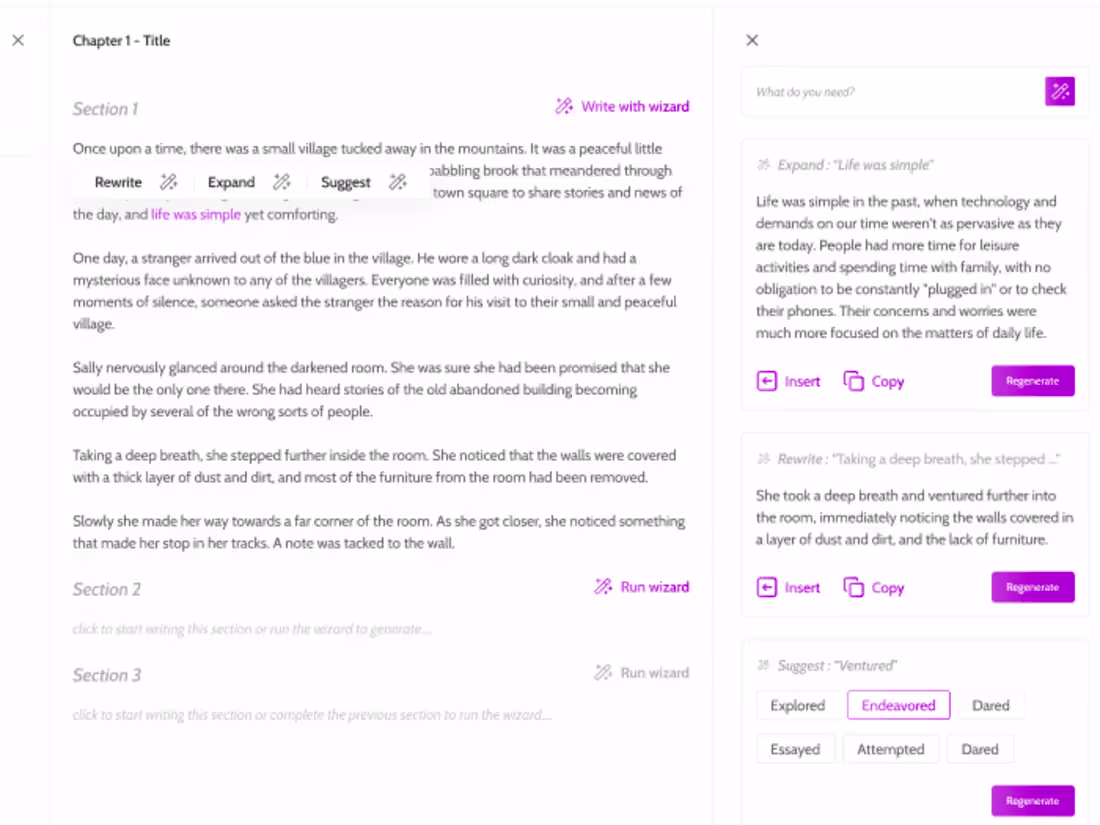Choose the Explored suggestion chip

(798, 705)
